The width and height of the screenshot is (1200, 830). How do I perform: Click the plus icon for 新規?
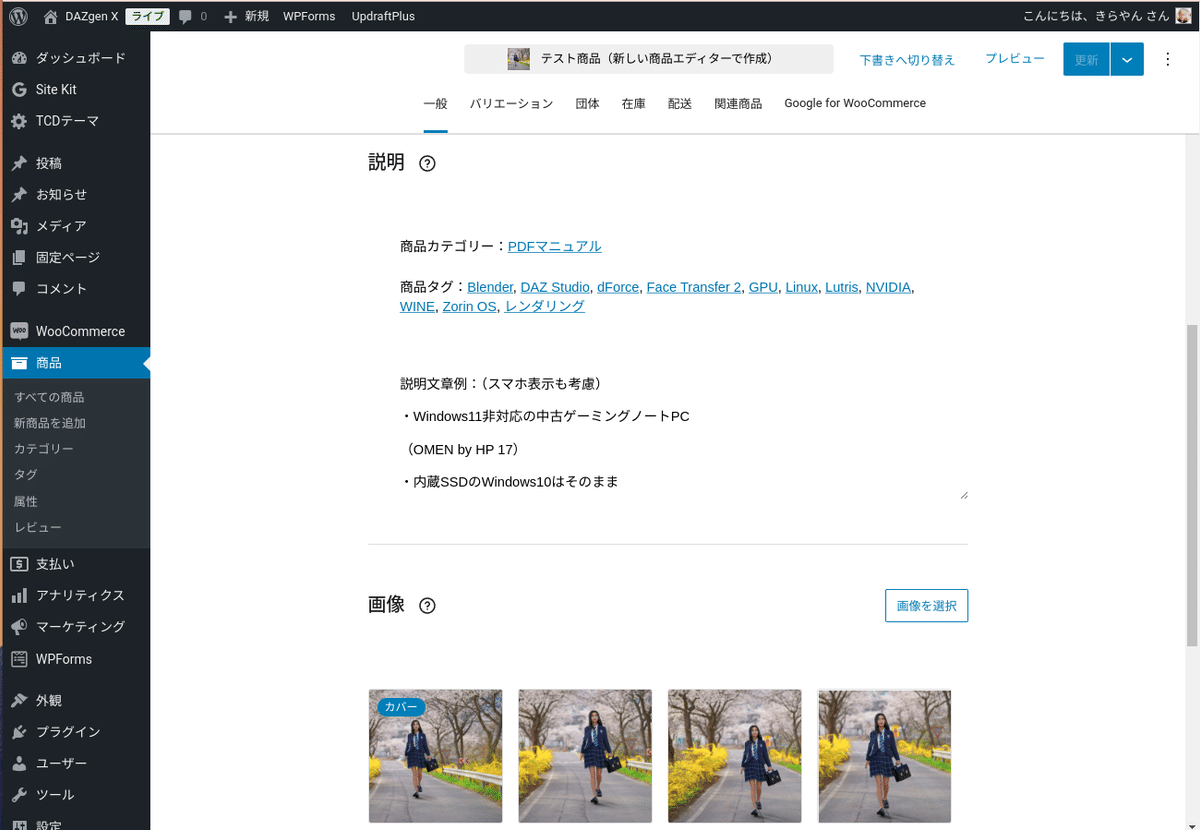pyautogui.click(x=231, y=16)
